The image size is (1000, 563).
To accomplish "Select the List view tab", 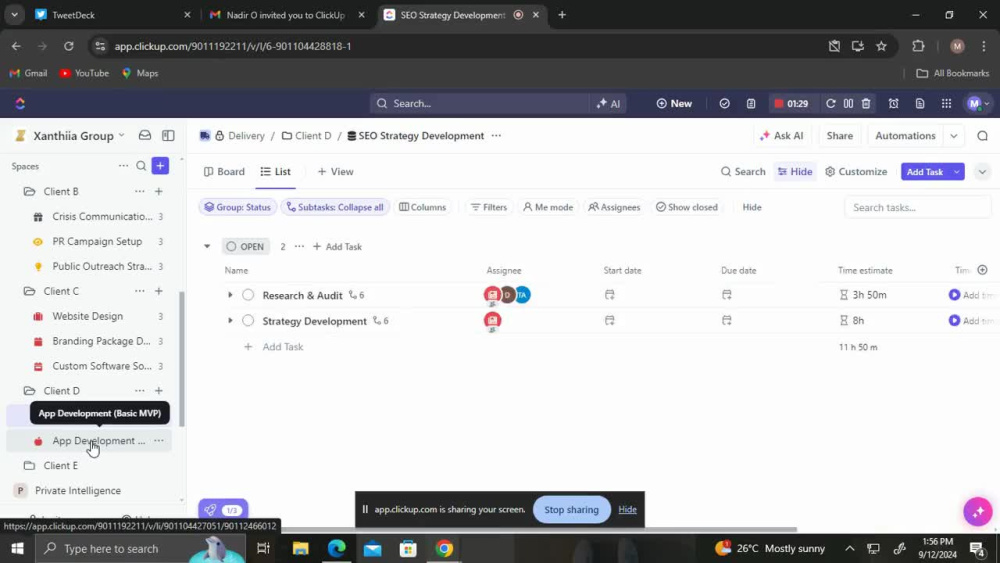I will [276, 172].
